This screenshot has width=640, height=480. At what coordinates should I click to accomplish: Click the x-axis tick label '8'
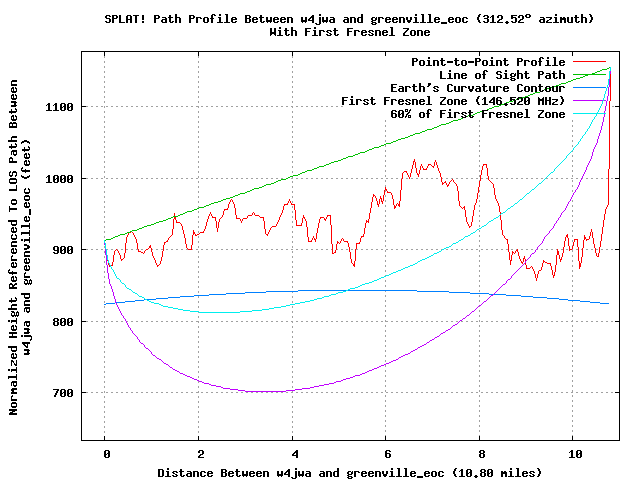click(x=481, y=454)
